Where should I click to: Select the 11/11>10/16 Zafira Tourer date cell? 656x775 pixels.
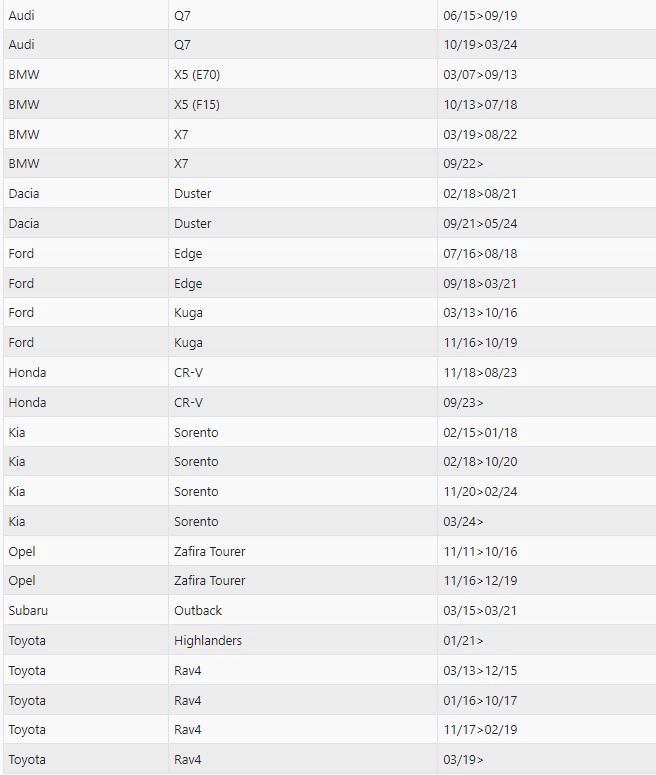click(480, 552)
